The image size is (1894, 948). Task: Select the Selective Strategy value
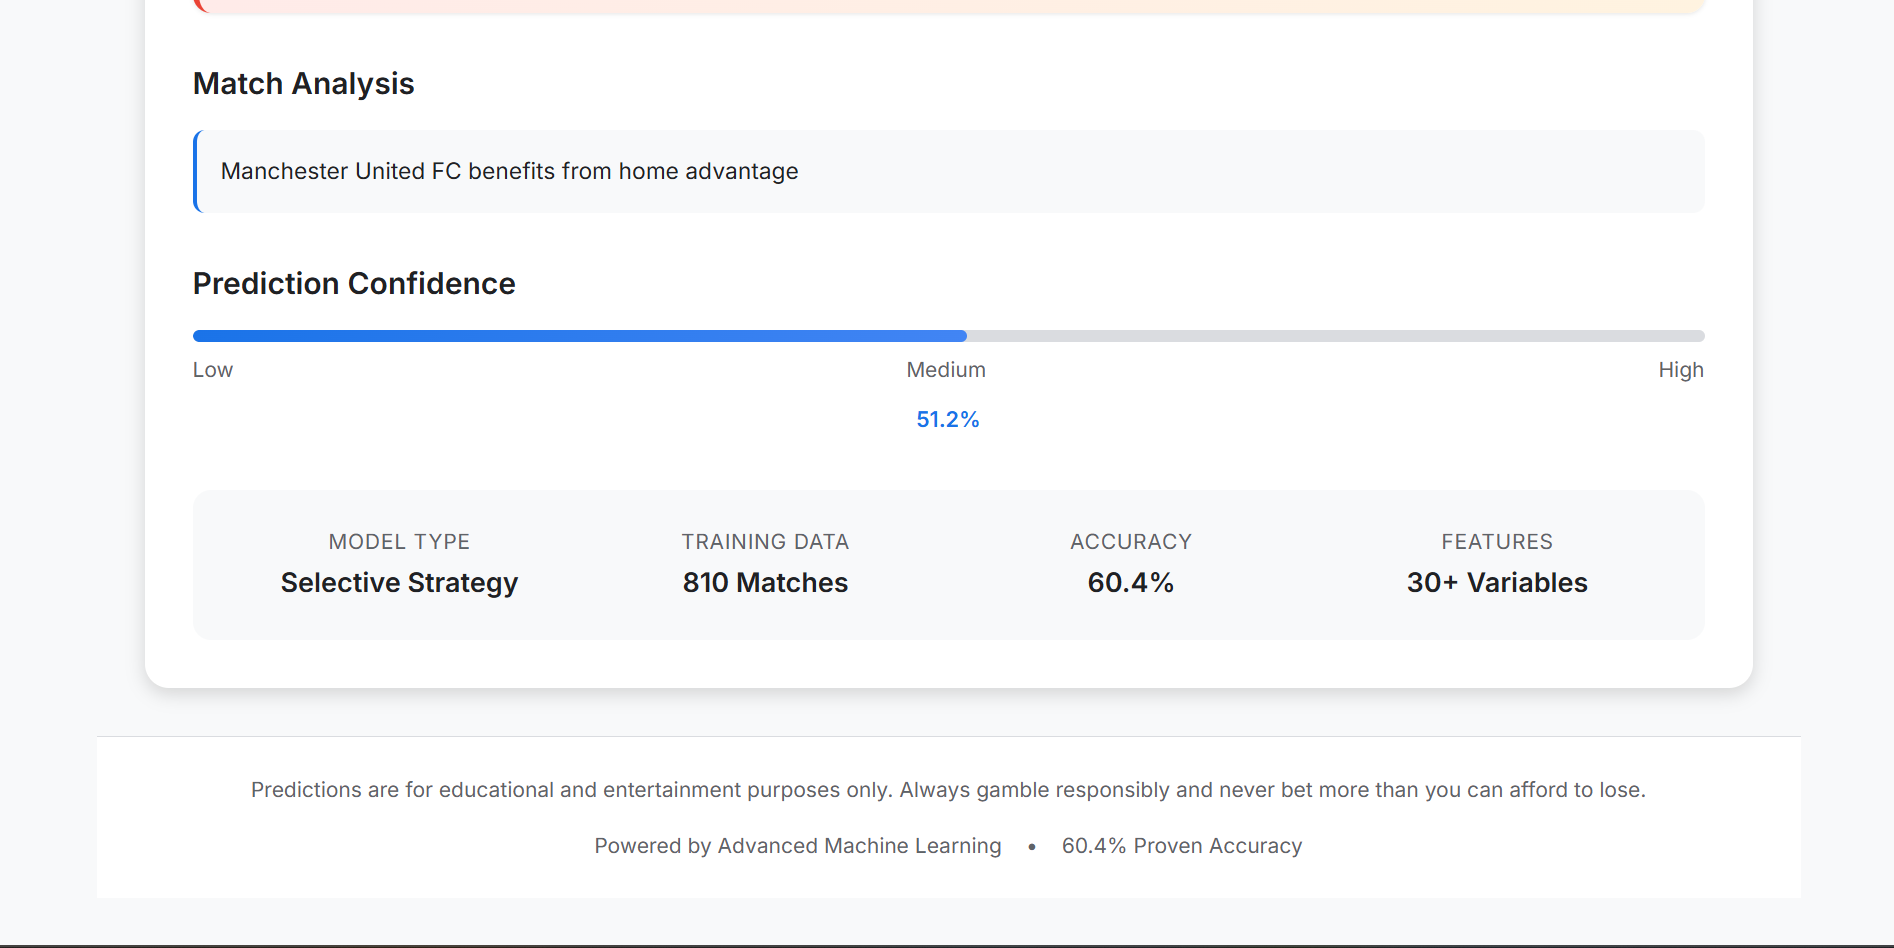[x=399, y=583]
